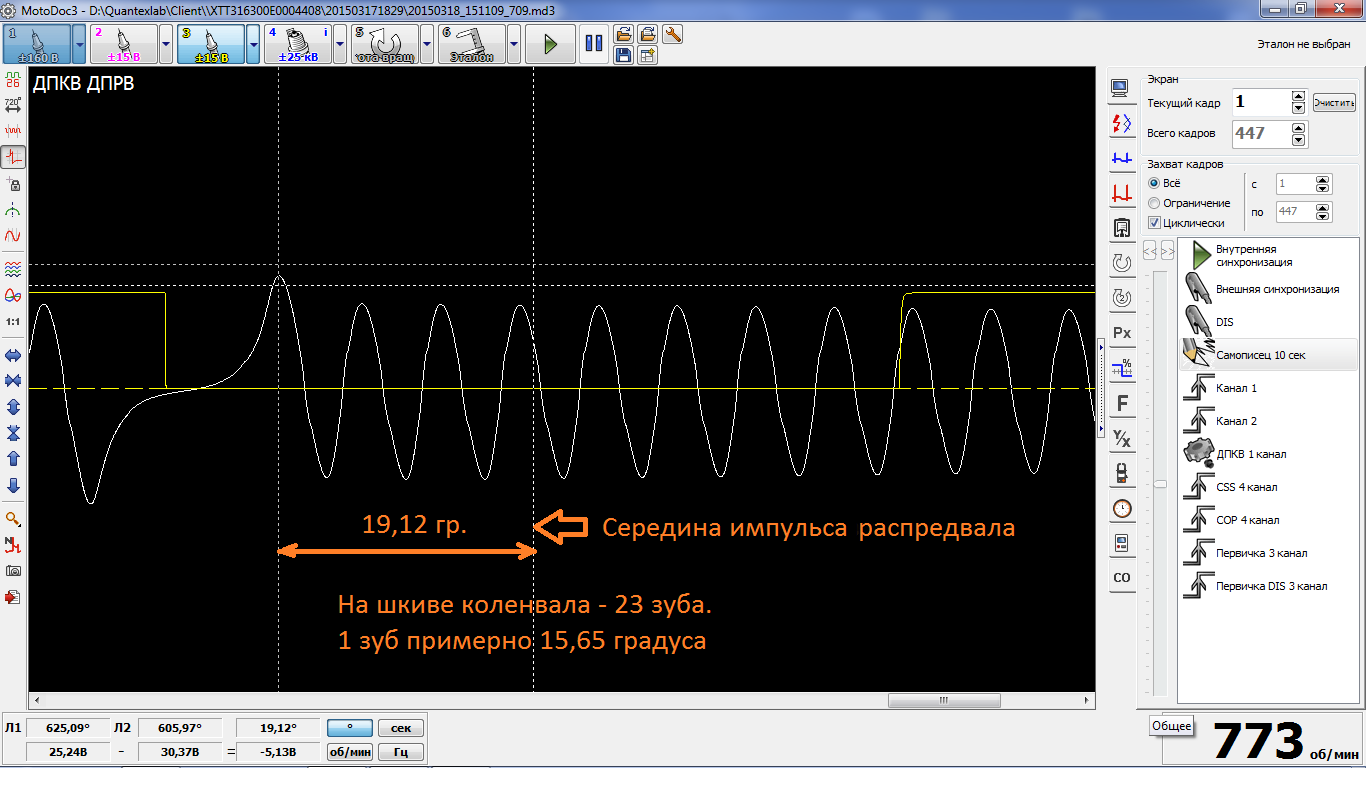Viewport: 1366px width, 800px height.
Task: Toggle the Циклически checkbox
Action: coord(1154,223)
